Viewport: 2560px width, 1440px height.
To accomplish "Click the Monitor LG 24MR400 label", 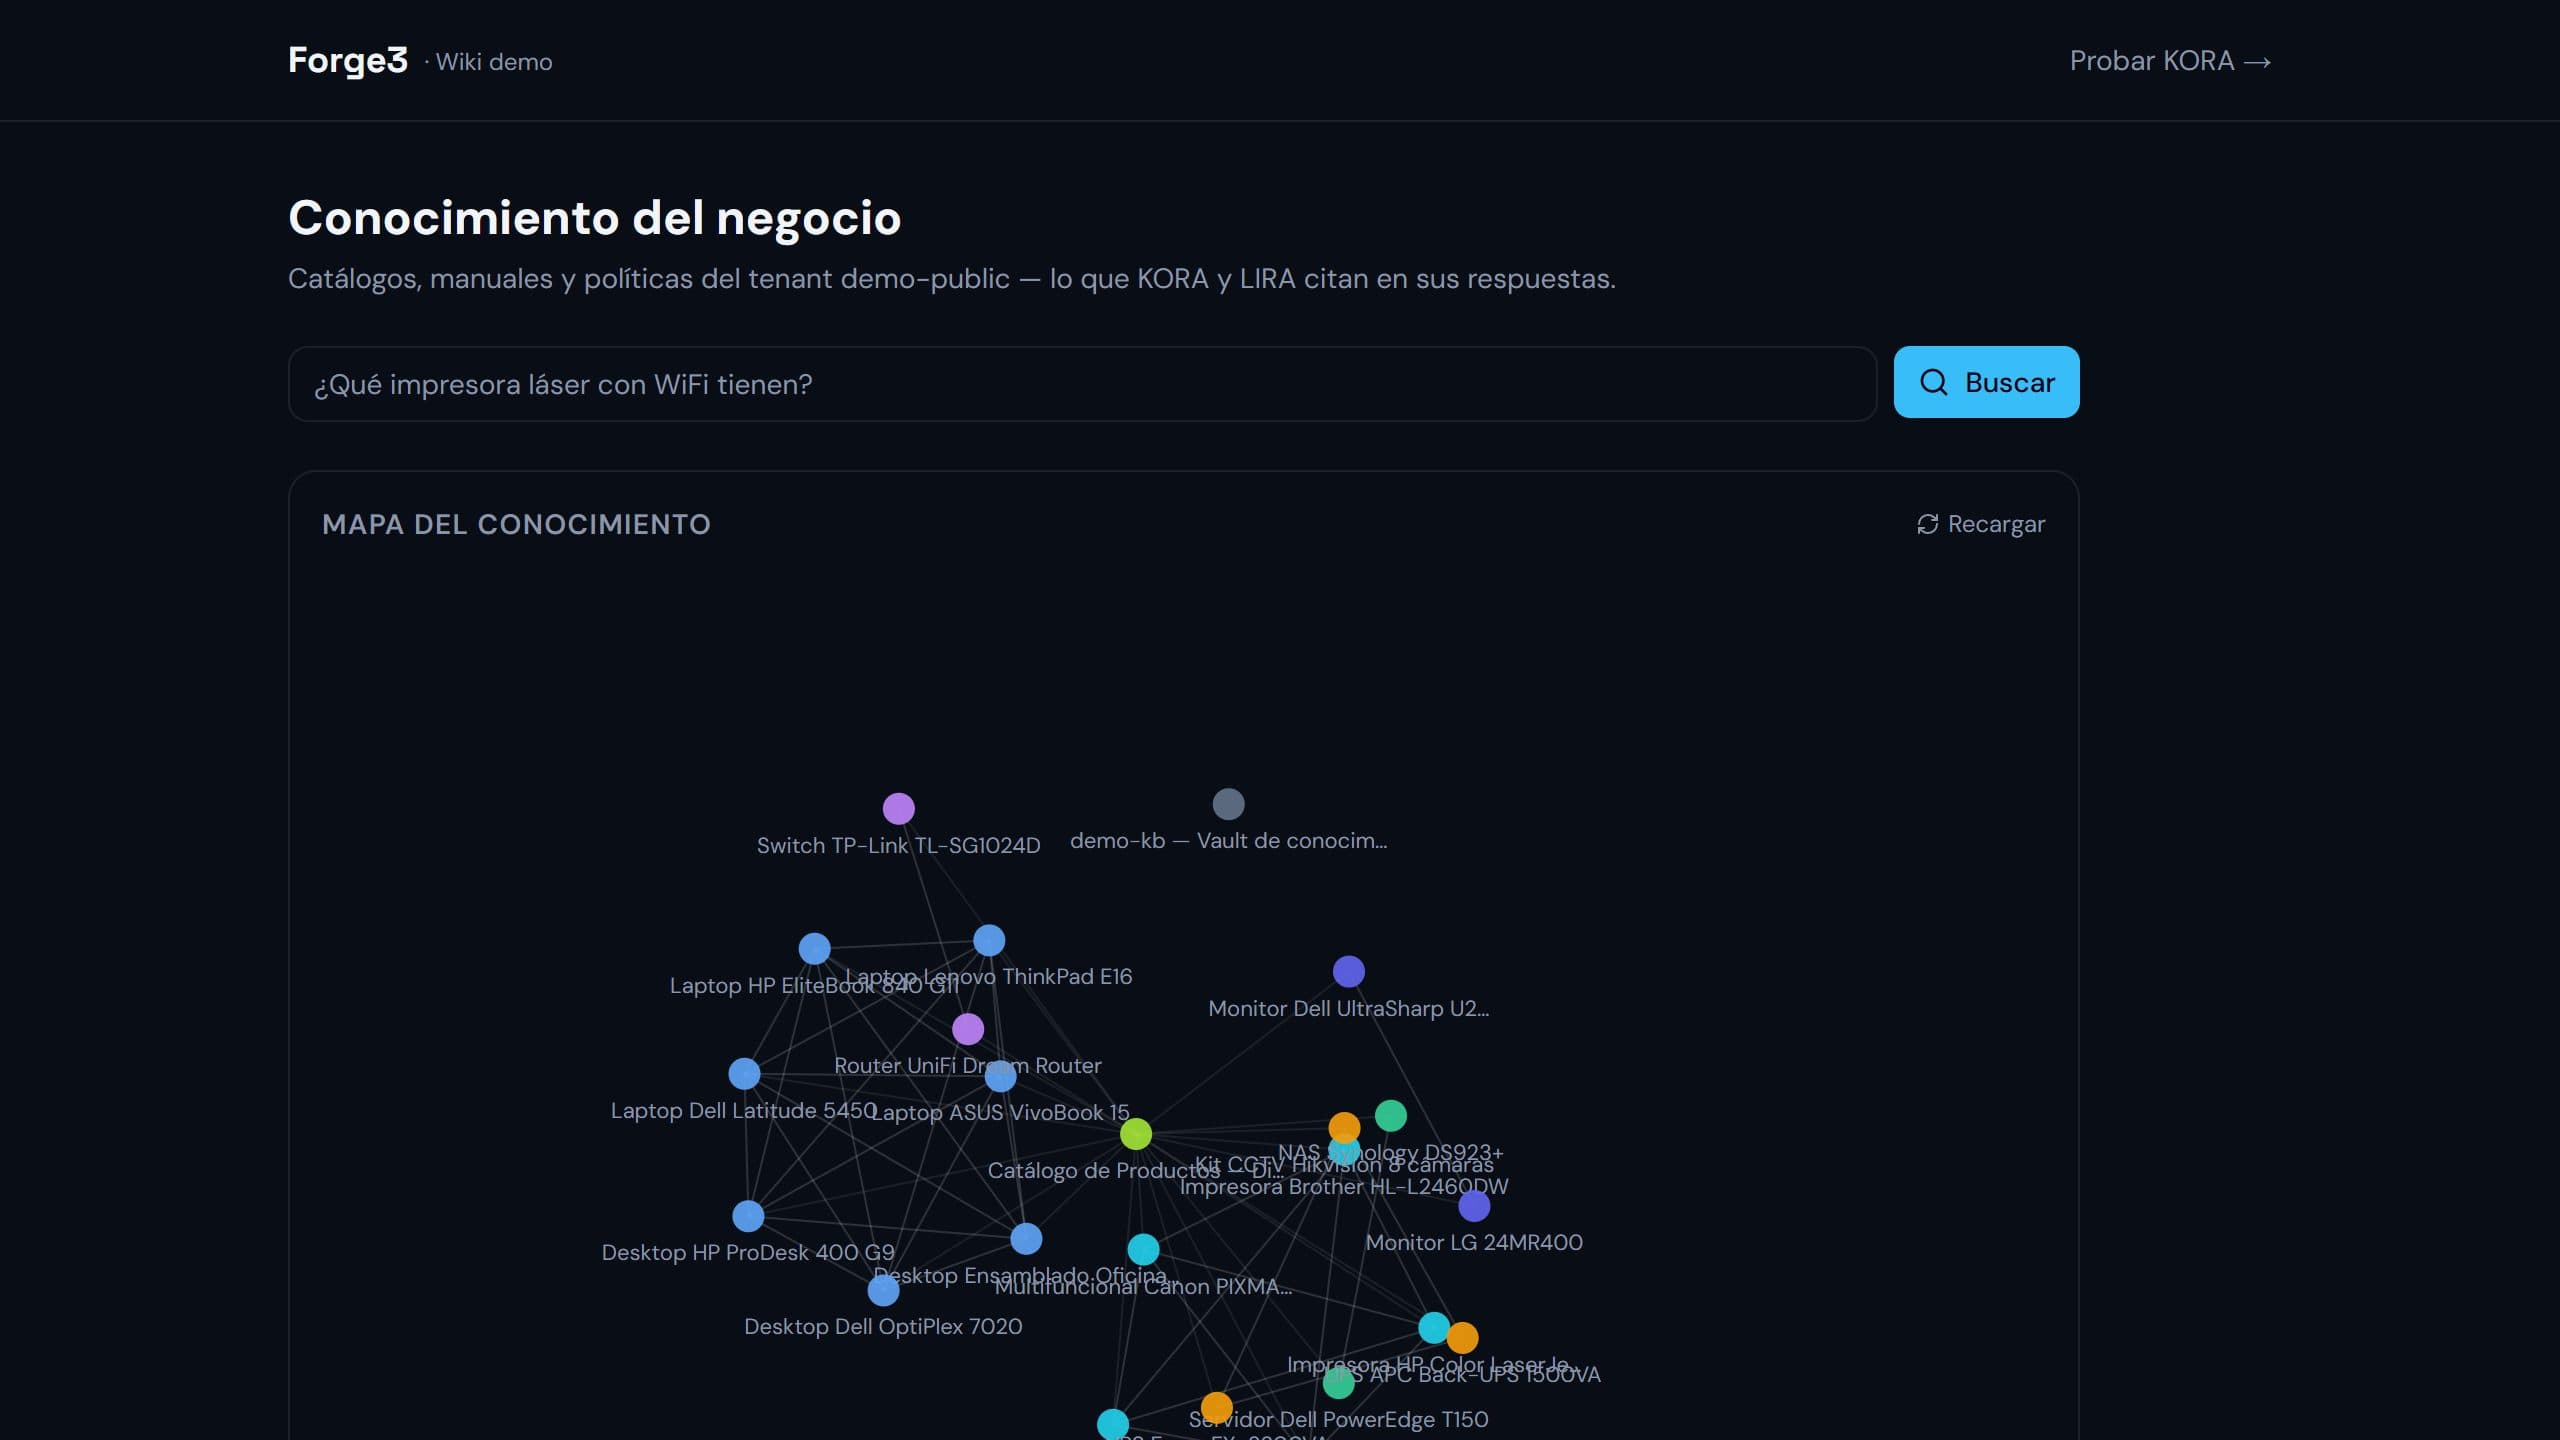I will (x=1474, y=1242).
